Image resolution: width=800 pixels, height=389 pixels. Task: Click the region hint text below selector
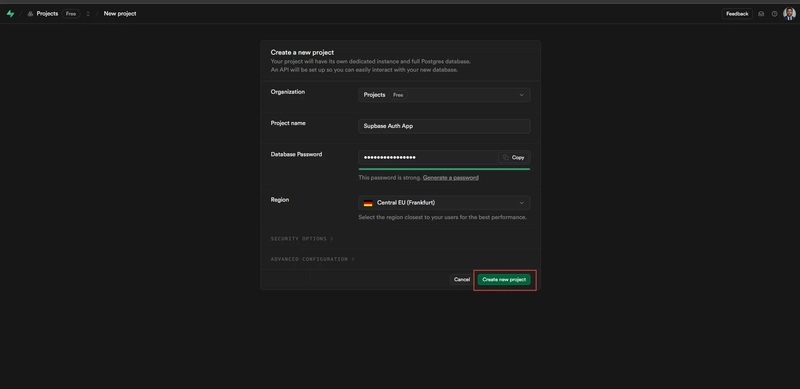[x=442, y=217]
